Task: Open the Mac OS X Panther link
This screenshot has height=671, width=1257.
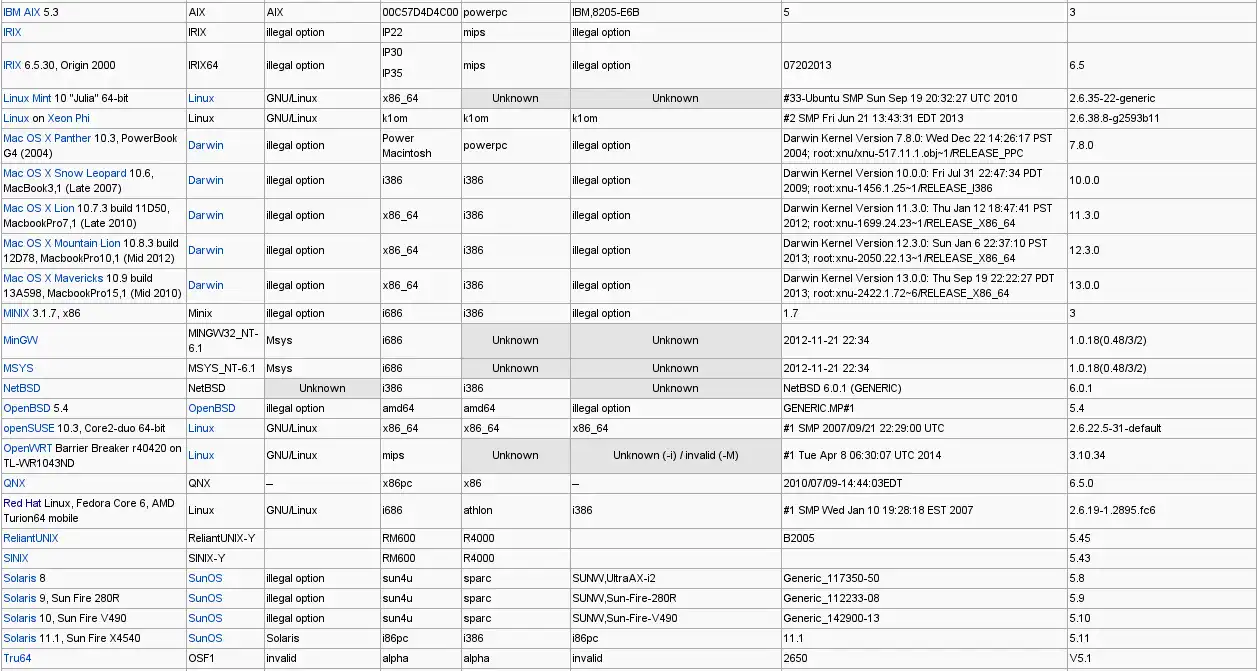Action: (47, 138)
